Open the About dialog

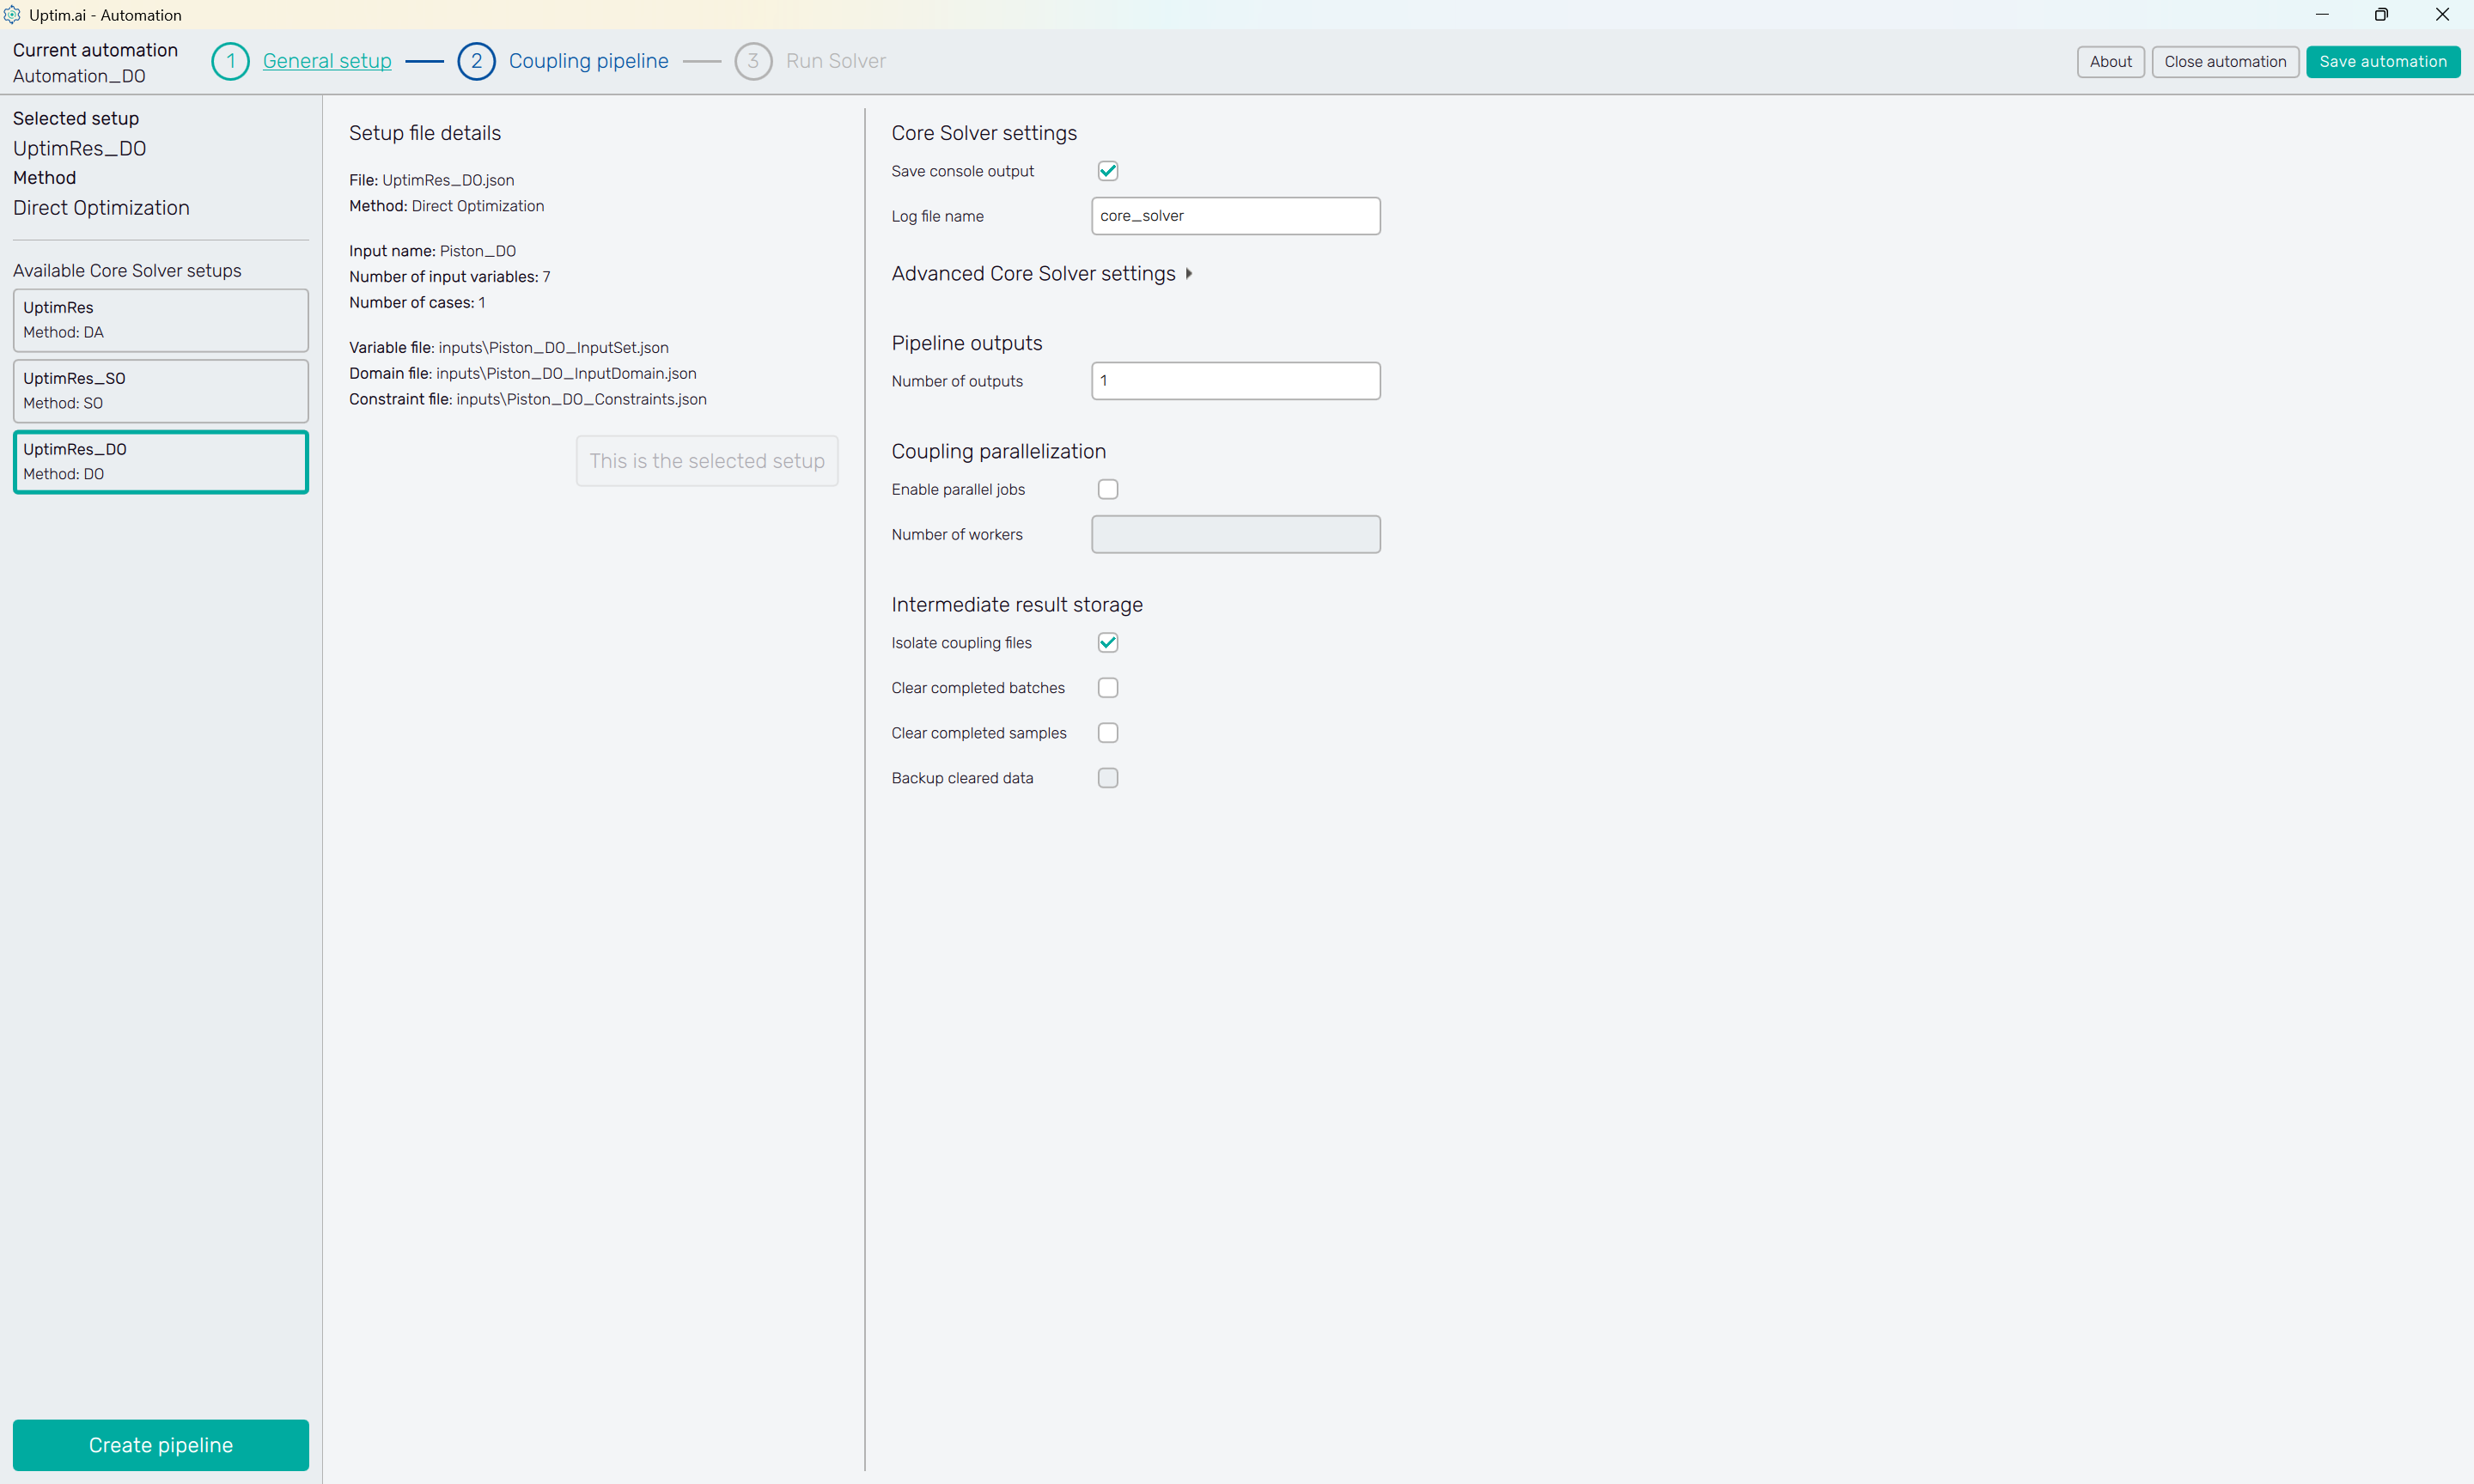pyautogui.click(x=2109, y=62)
